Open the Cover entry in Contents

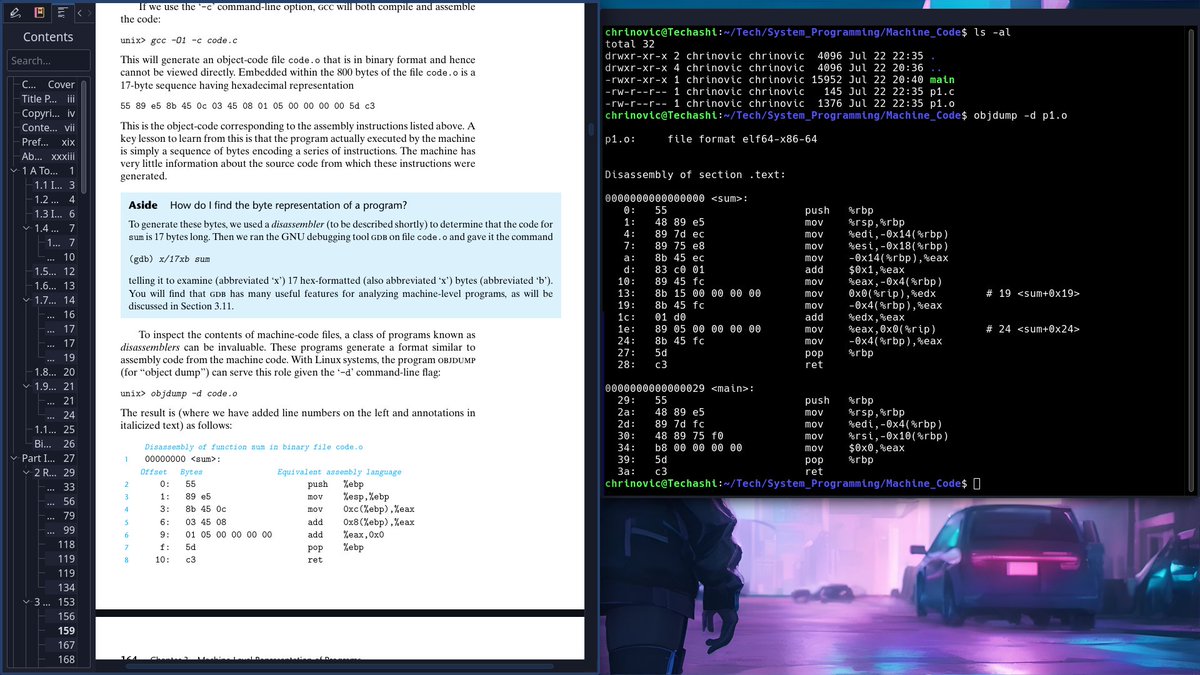click(48, 85)
